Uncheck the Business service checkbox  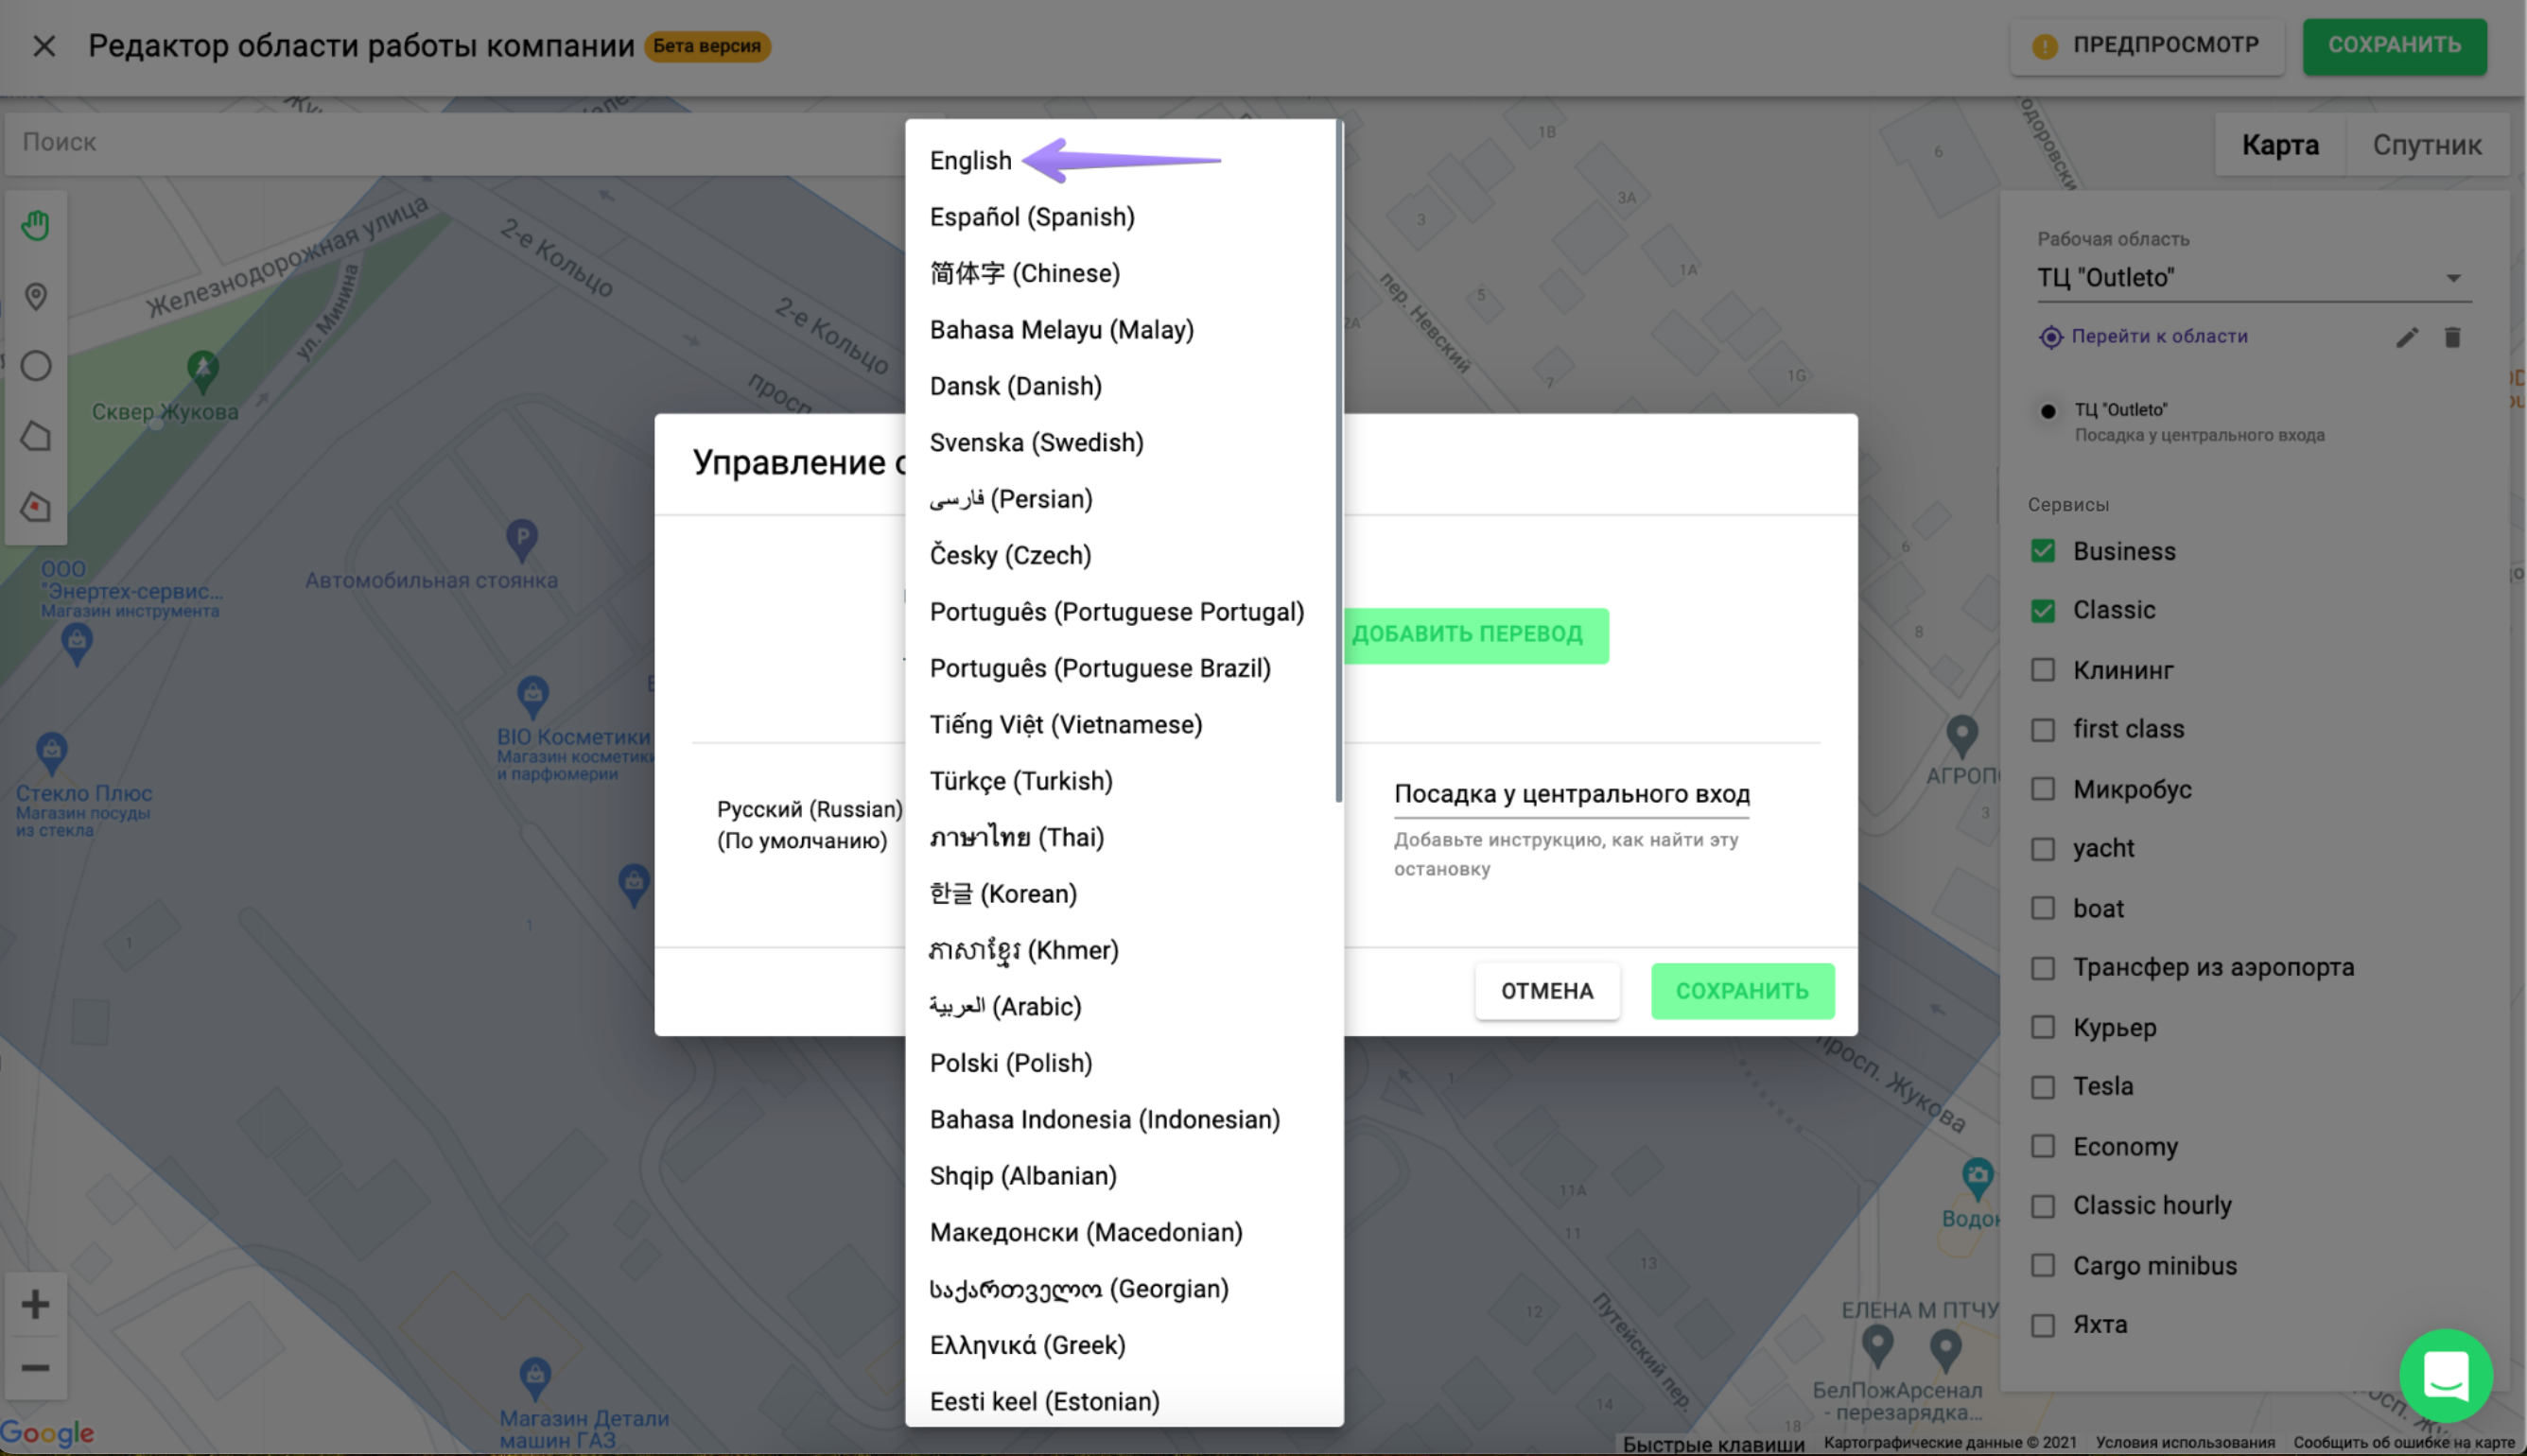pyautogui.click(x=2043, y=551)
